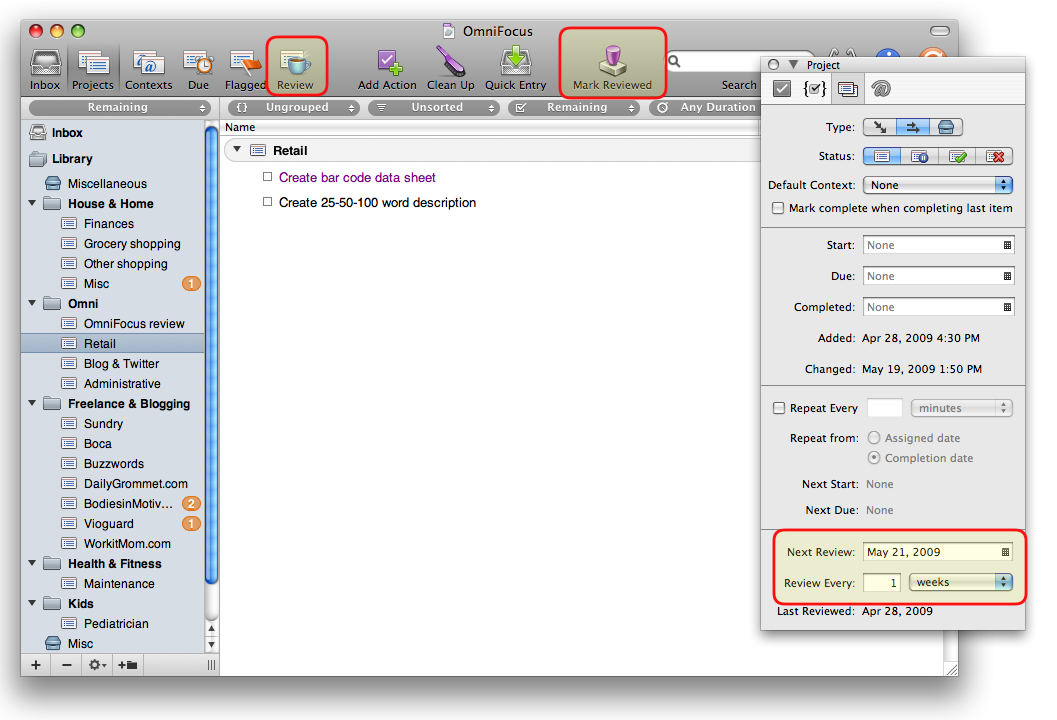The width and height of the screenshot is (1057, 720).
Task: Switch to the Action inspector tab
Action: pyautogui.click(x=782, y=88)
